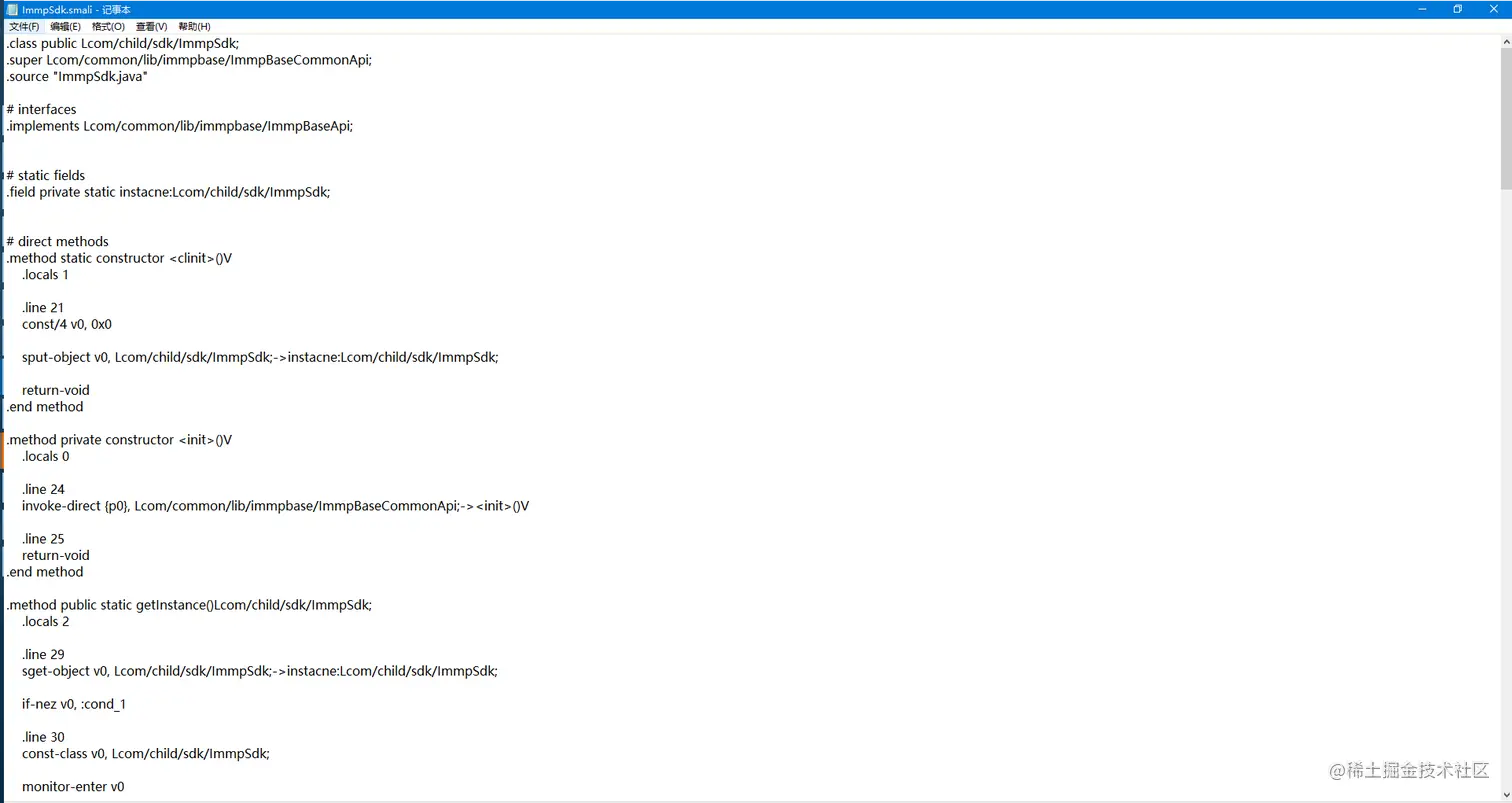Click the 'invoke-direct {p0}' instruction line
The width and height of the screenshot is (1512, 803).
(x=276, y=506)
